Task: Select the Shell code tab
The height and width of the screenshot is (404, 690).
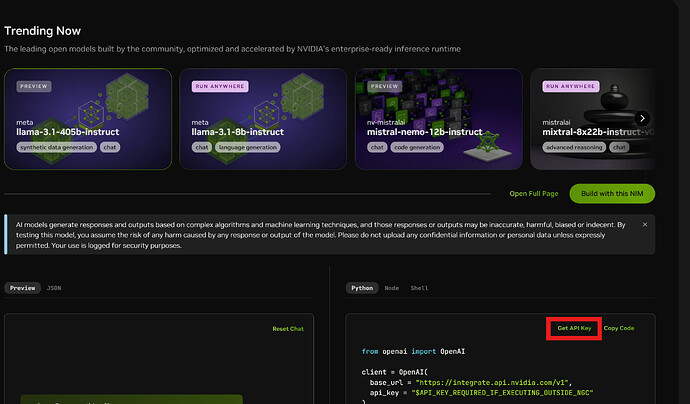Action: click(x=419, y=288)
